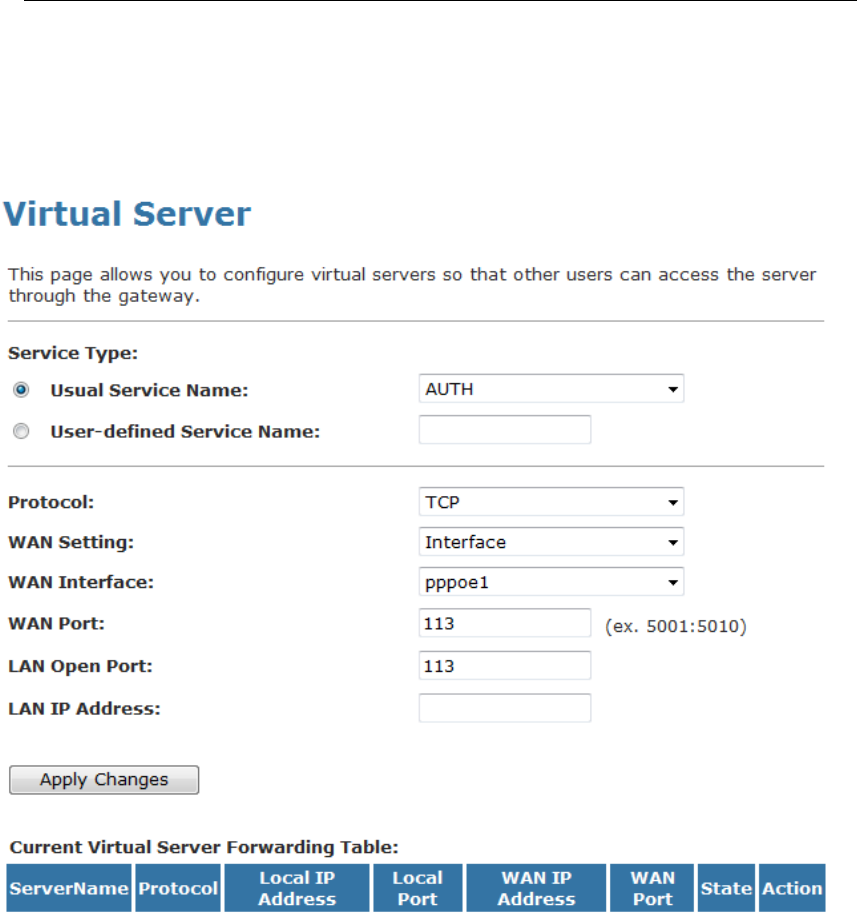Open the AUTH service name dropdown
The height and width of the screenshot is (916, 857).
tap(551, 388)
